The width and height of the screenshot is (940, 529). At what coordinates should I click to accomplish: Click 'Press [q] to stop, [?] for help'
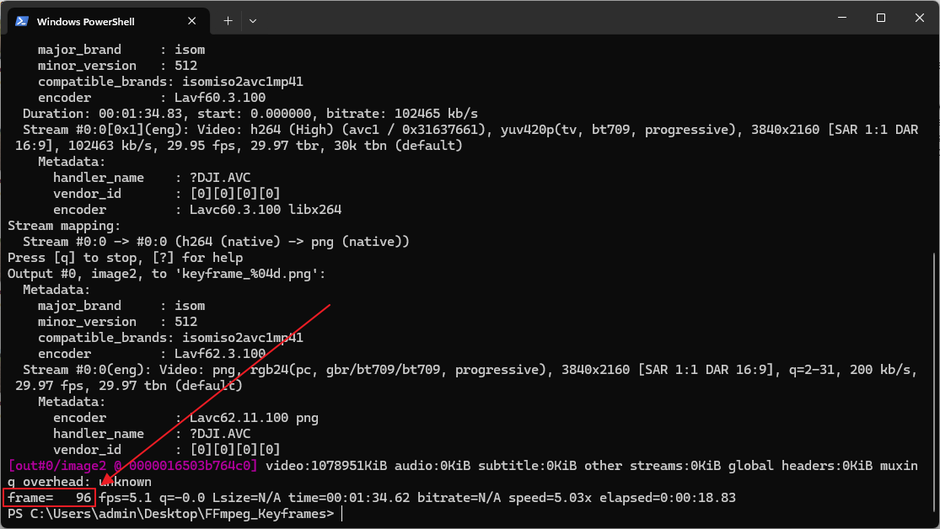(125, 257)
